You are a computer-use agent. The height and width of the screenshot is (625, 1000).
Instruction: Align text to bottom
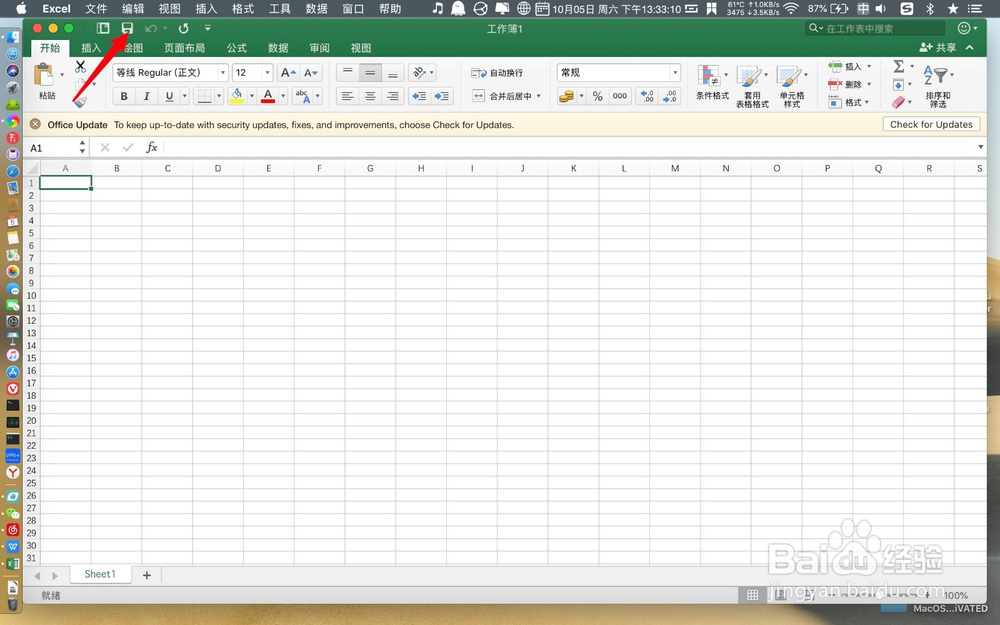[393, 73]
